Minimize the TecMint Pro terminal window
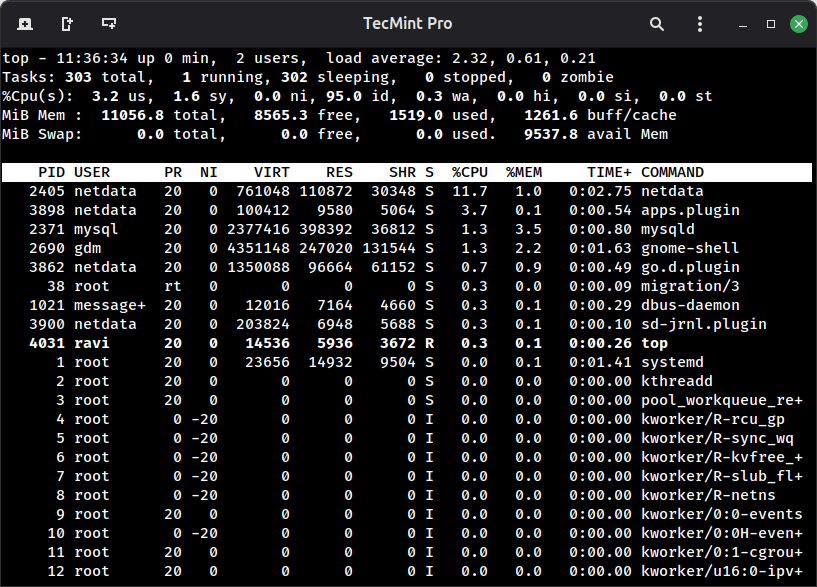This screenshot has width=817, height=587. 743,23
